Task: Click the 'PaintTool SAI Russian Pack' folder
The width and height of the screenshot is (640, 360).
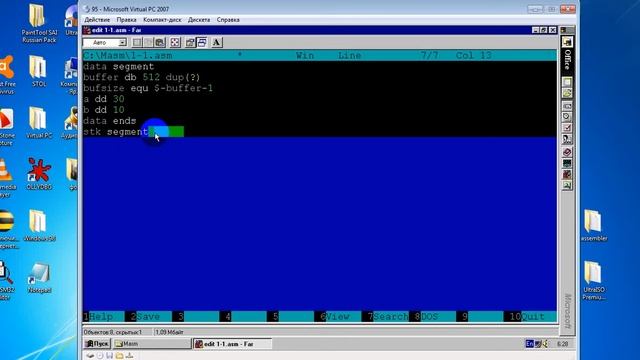Action: 39,23
